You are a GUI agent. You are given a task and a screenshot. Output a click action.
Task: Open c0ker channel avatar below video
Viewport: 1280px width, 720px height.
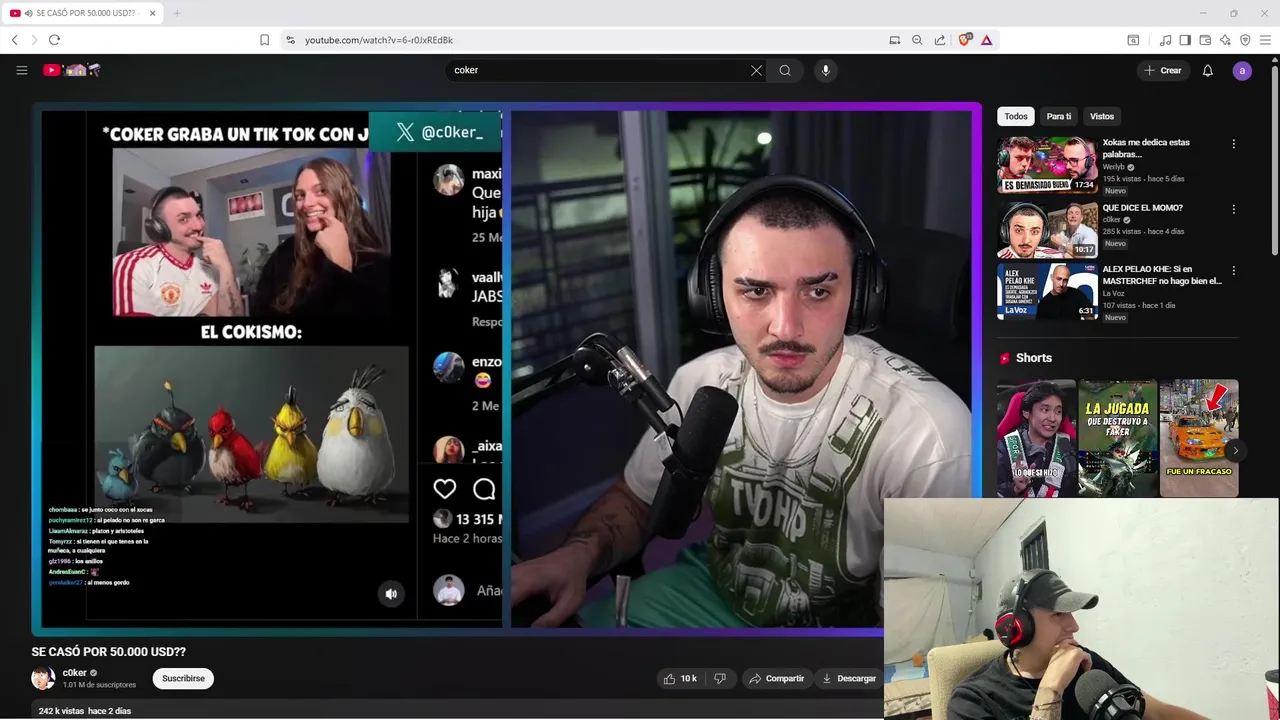click(x=43, y=678)
